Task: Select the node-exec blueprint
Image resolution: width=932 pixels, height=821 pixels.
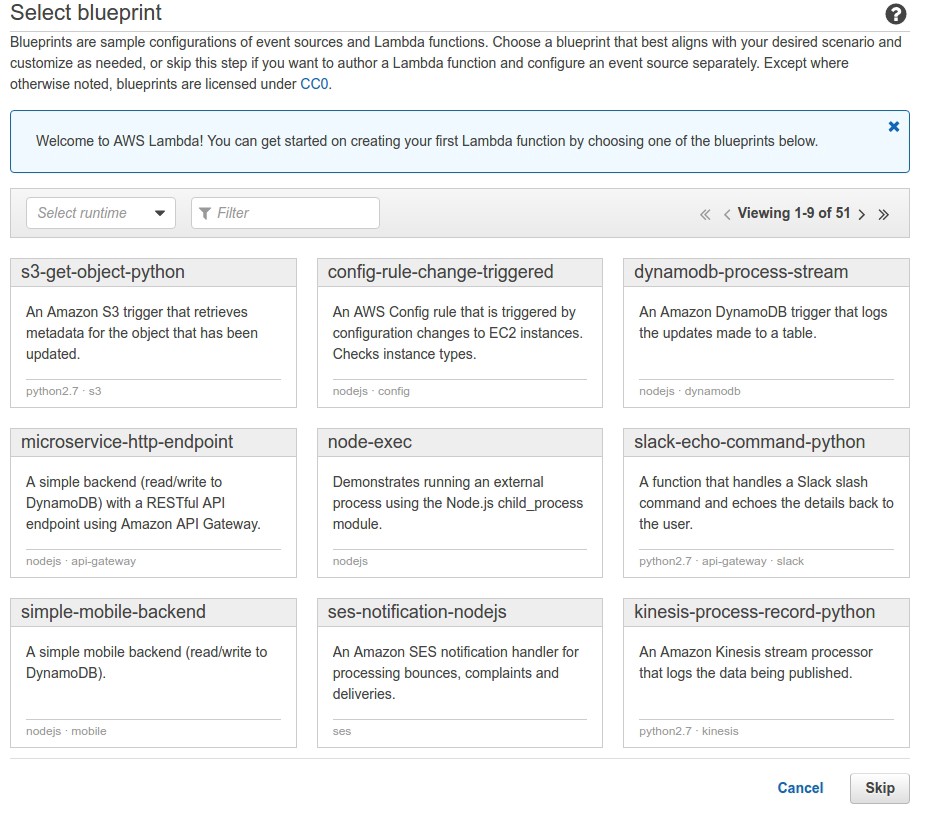Action: 370,442
